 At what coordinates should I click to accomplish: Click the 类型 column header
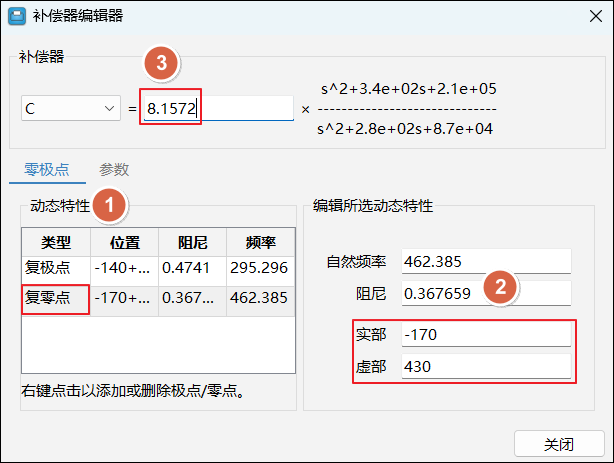[56, 242]
